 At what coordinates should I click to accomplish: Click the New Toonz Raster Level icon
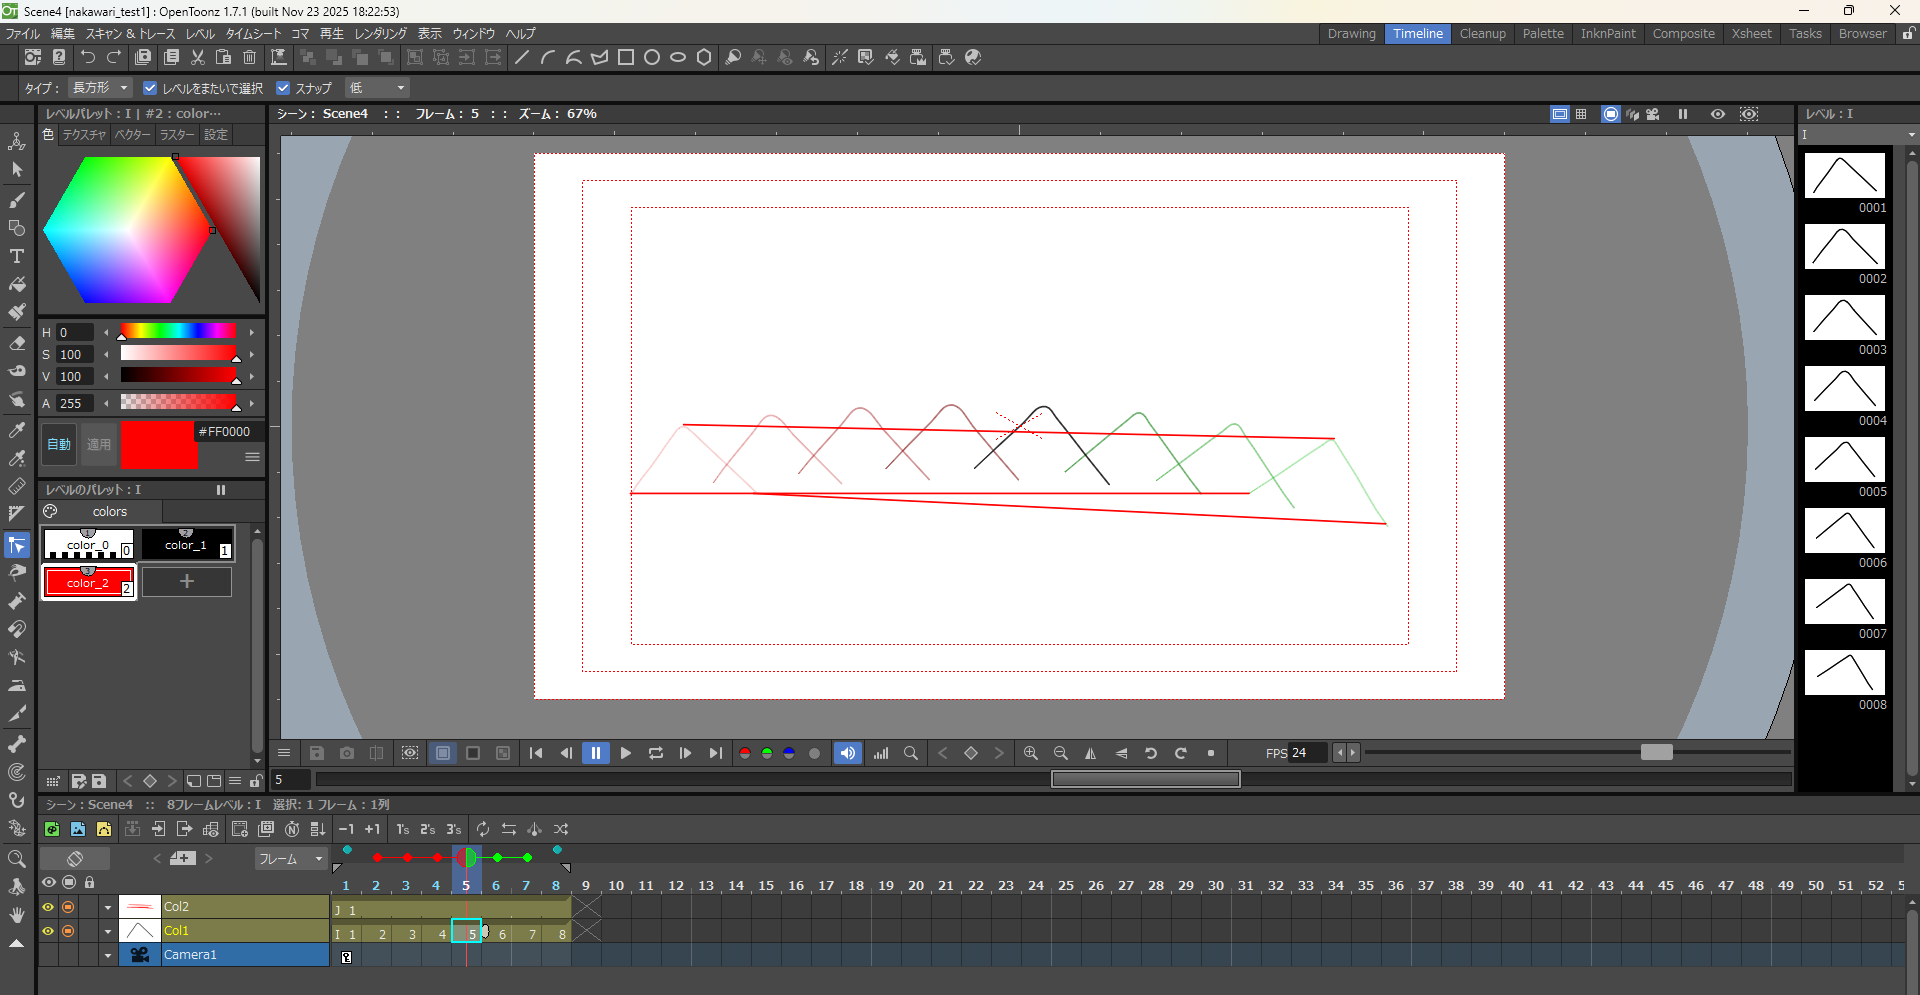52,829
